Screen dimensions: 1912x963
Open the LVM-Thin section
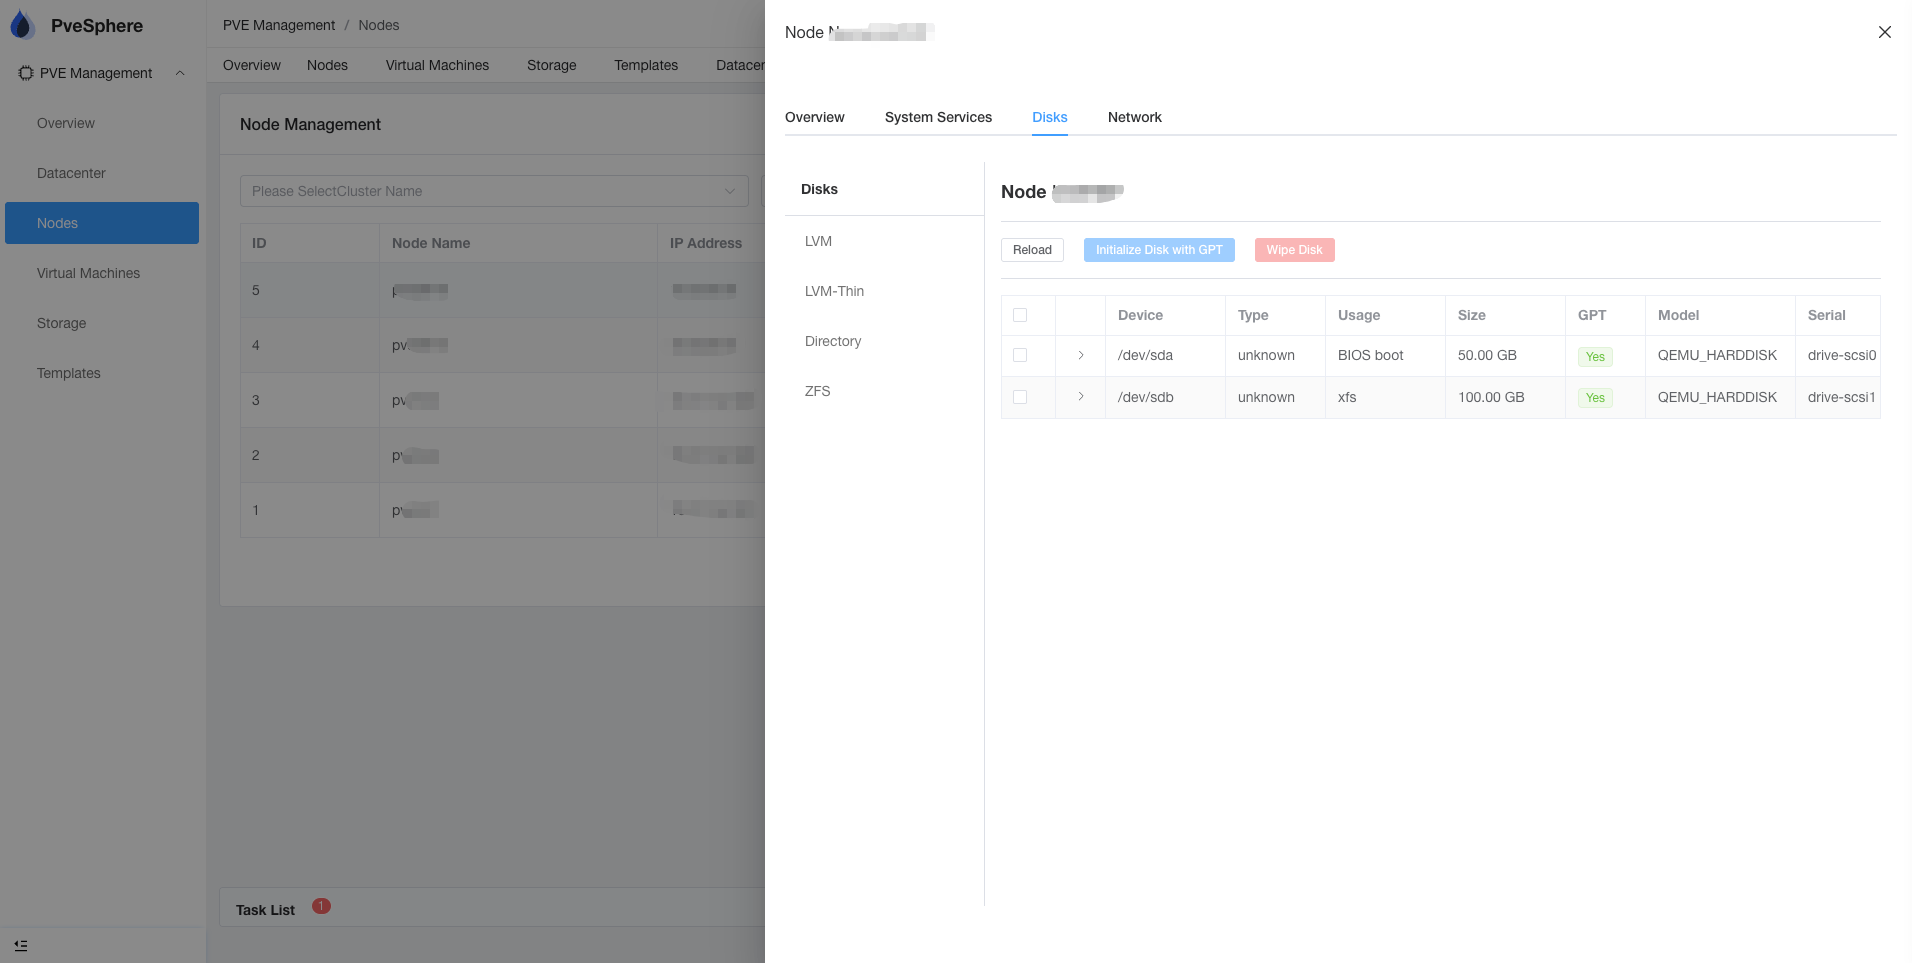834,291
